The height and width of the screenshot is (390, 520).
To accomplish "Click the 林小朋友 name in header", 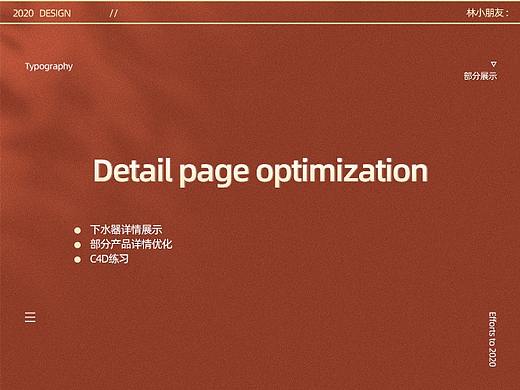I will point(488,13).
